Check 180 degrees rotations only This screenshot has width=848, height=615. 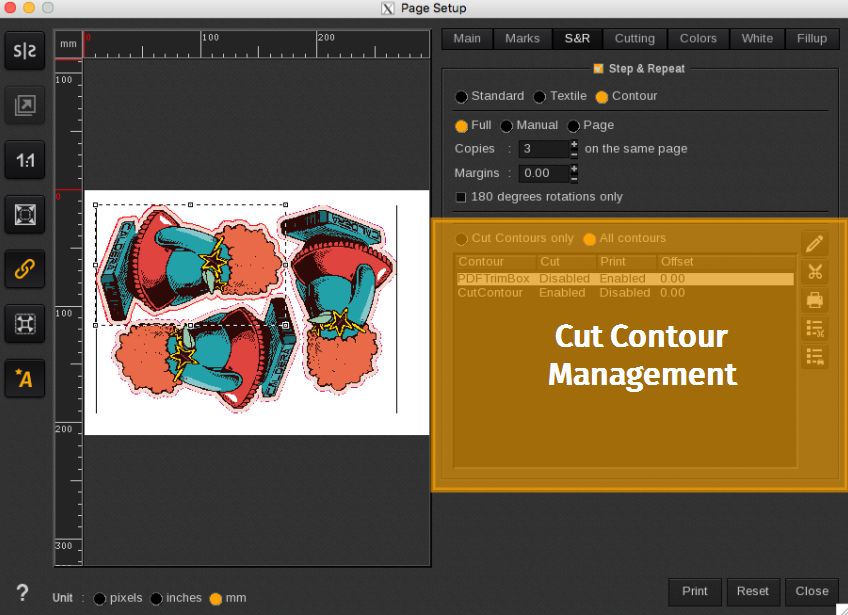(x=461, y=197)
